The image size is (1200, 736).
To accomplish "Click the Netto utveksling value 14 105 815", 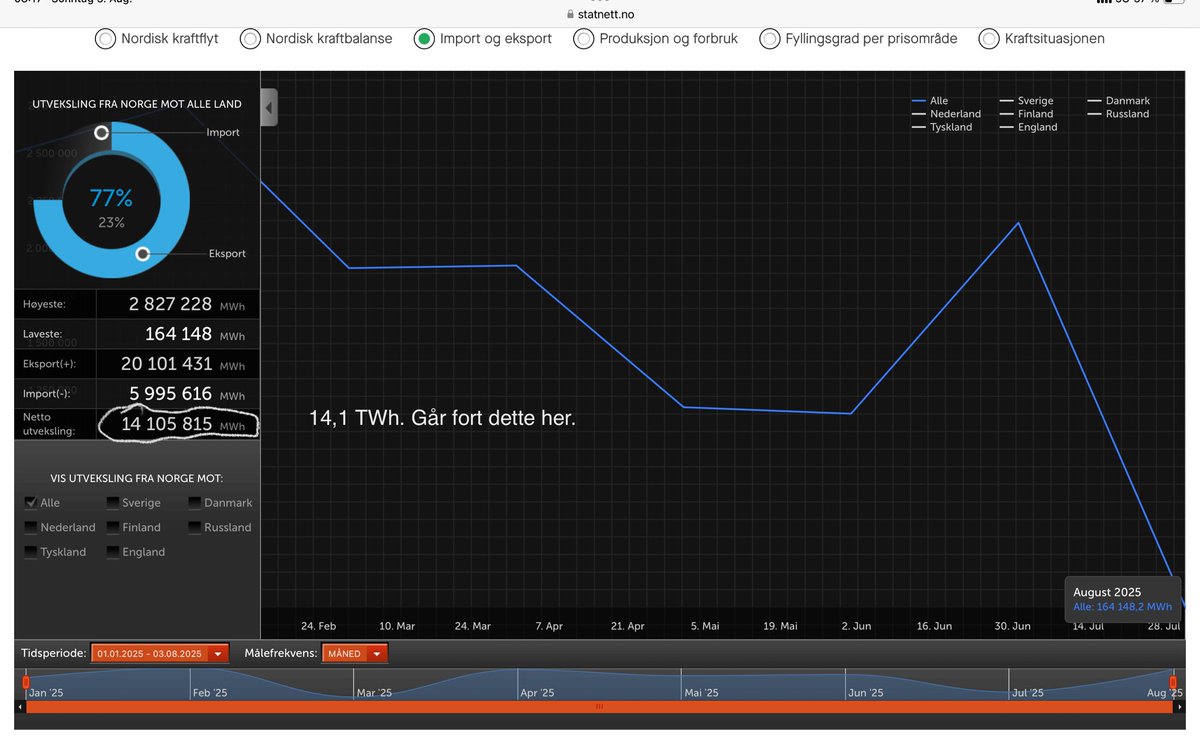I will 167,424.
